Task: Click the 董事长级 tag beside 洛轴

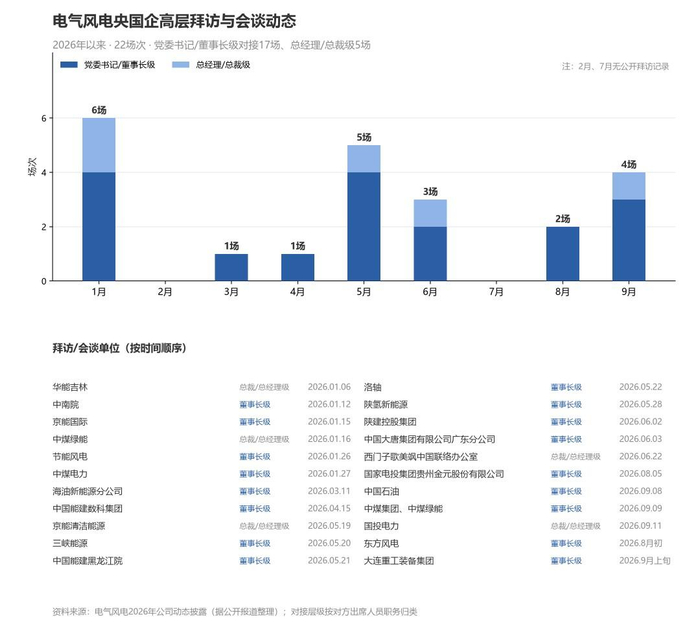Action: click(566, 388)
